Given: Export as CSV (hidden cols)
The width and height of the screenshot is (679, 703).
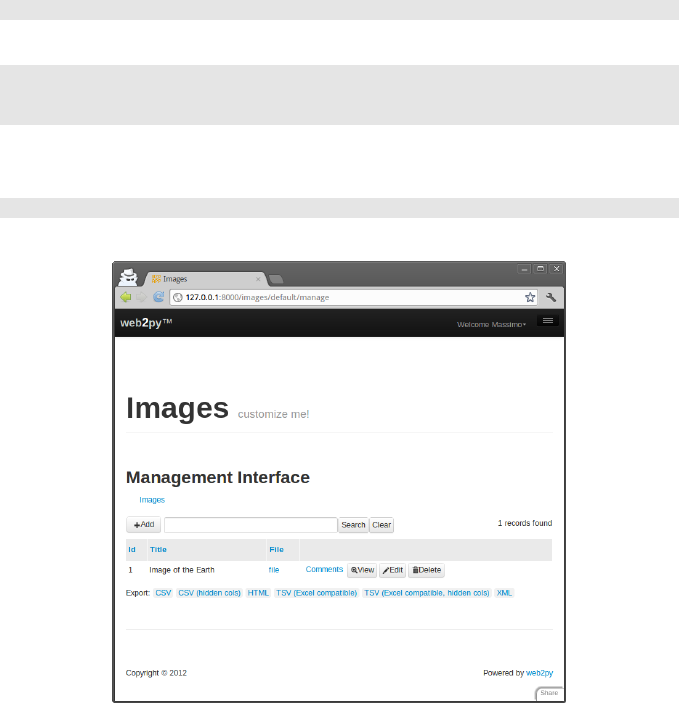Looking at the screenshot, I should [x=209, y=593].
